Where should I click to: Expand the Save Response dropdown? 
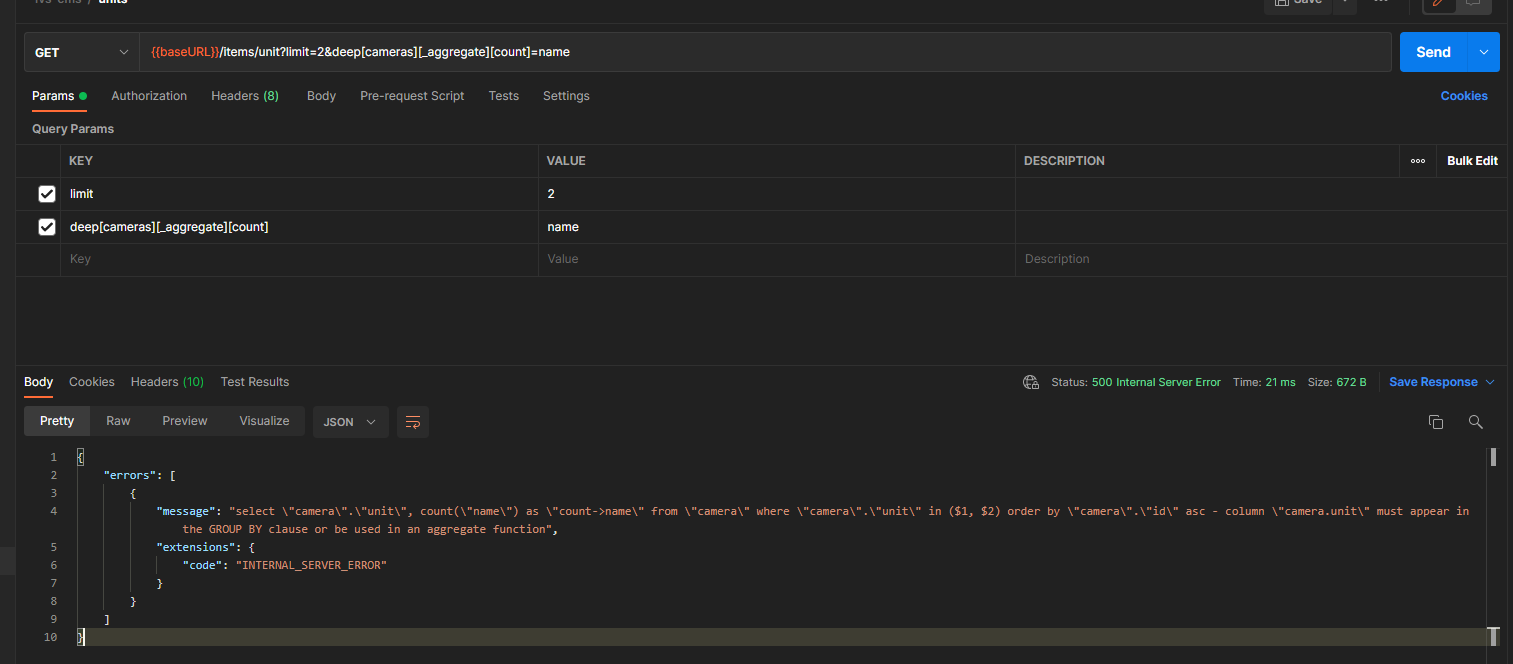(1490, 382)
